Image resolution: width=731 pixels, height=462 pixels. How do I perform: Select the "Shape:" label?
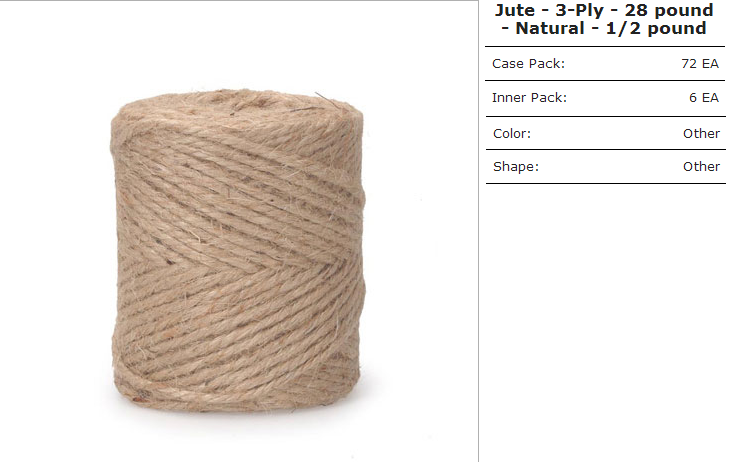click(516, 167)
